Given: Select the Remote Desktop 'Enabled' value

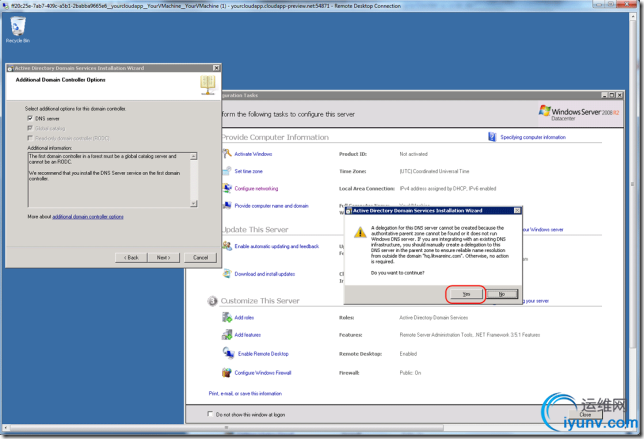Looking at the screenshot, I should pos(408,354).
